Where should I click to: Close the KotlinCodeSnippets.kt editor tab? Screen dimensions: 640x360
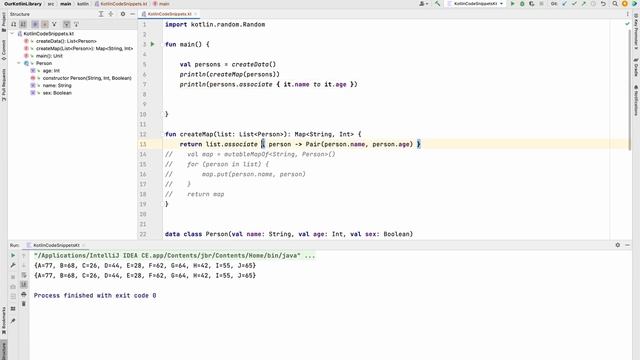tap(196, 14)
